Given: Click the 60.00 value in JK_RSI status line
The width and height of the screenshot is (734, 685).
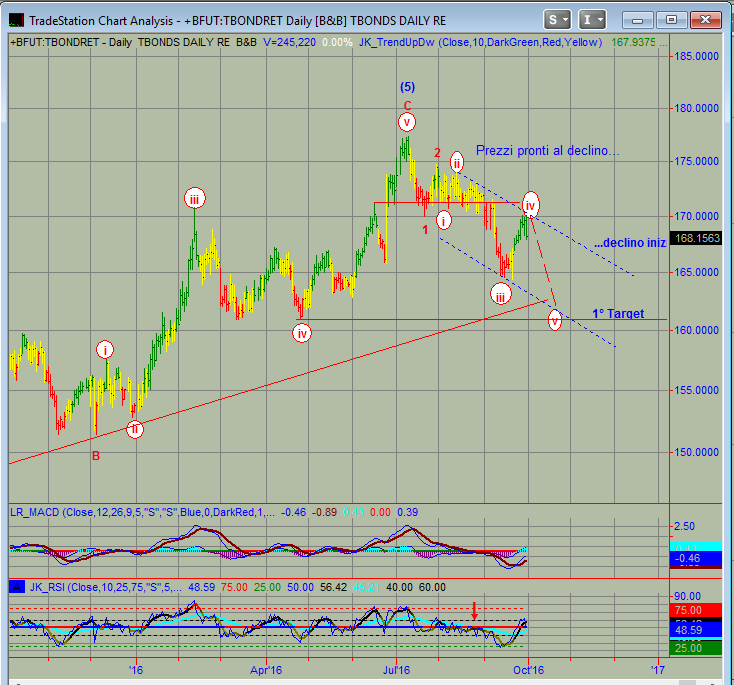Looking at the screenshot, I should point(432,587).
